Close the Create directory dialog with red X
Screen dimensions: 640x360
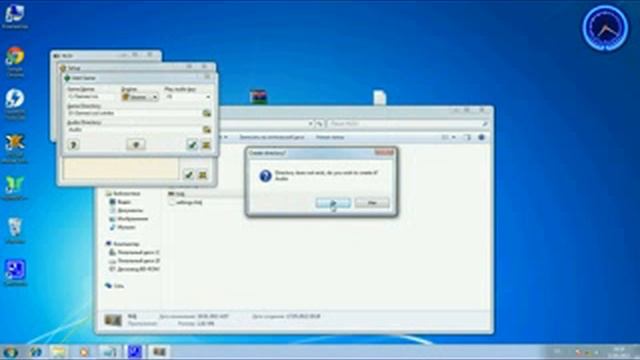(384, 152)
